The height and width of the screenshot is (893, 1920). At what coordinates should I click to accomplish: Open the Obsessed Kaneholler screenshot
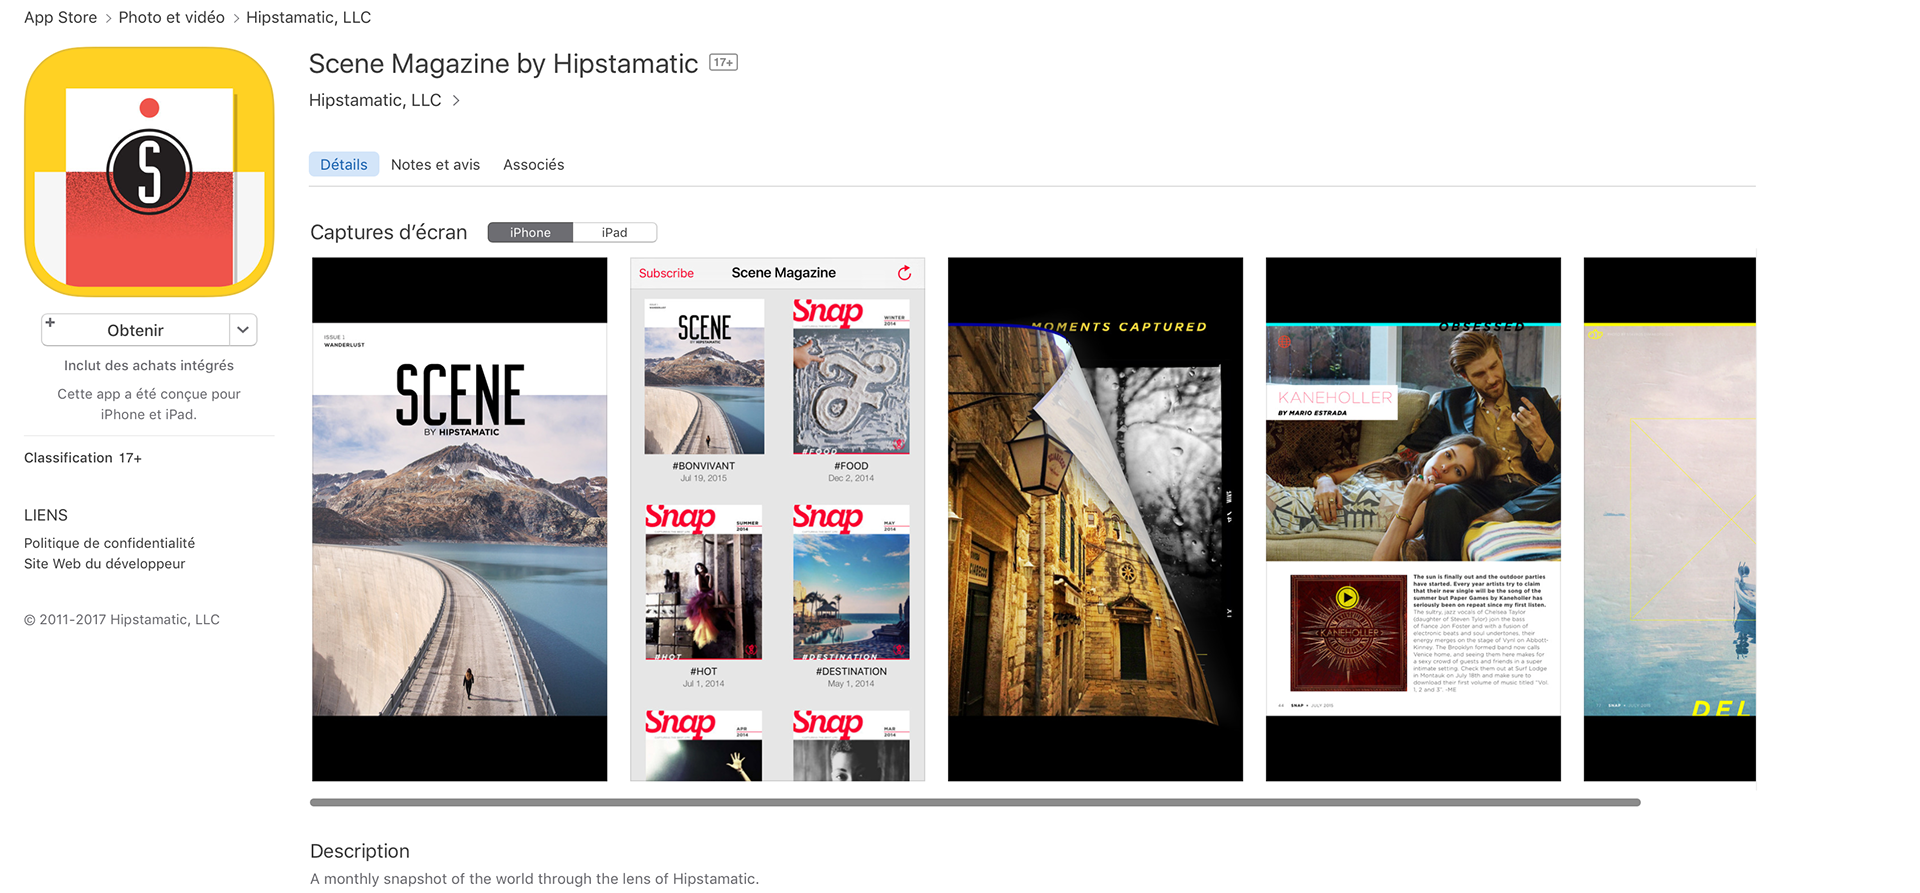pos(1413,519)
